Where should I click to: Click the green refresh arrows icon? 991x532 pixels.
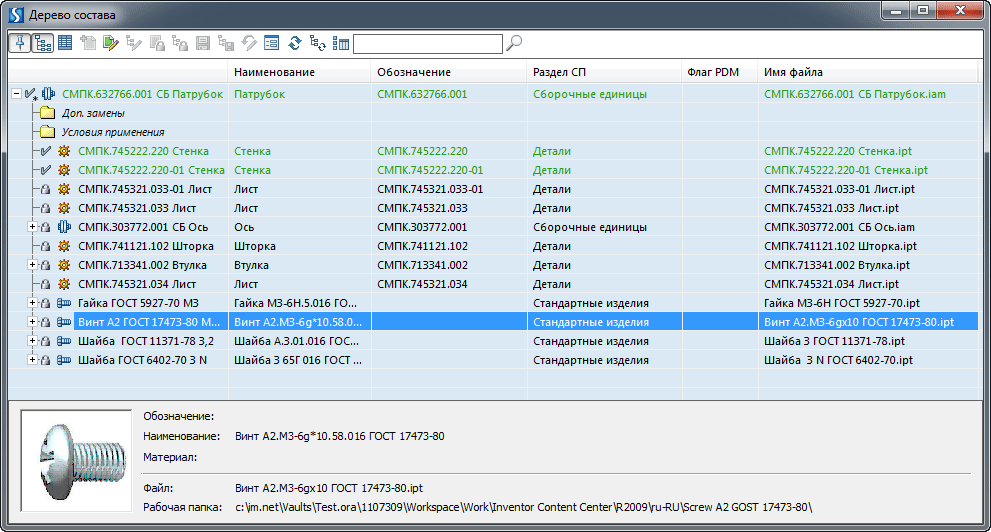pos(295,43)
